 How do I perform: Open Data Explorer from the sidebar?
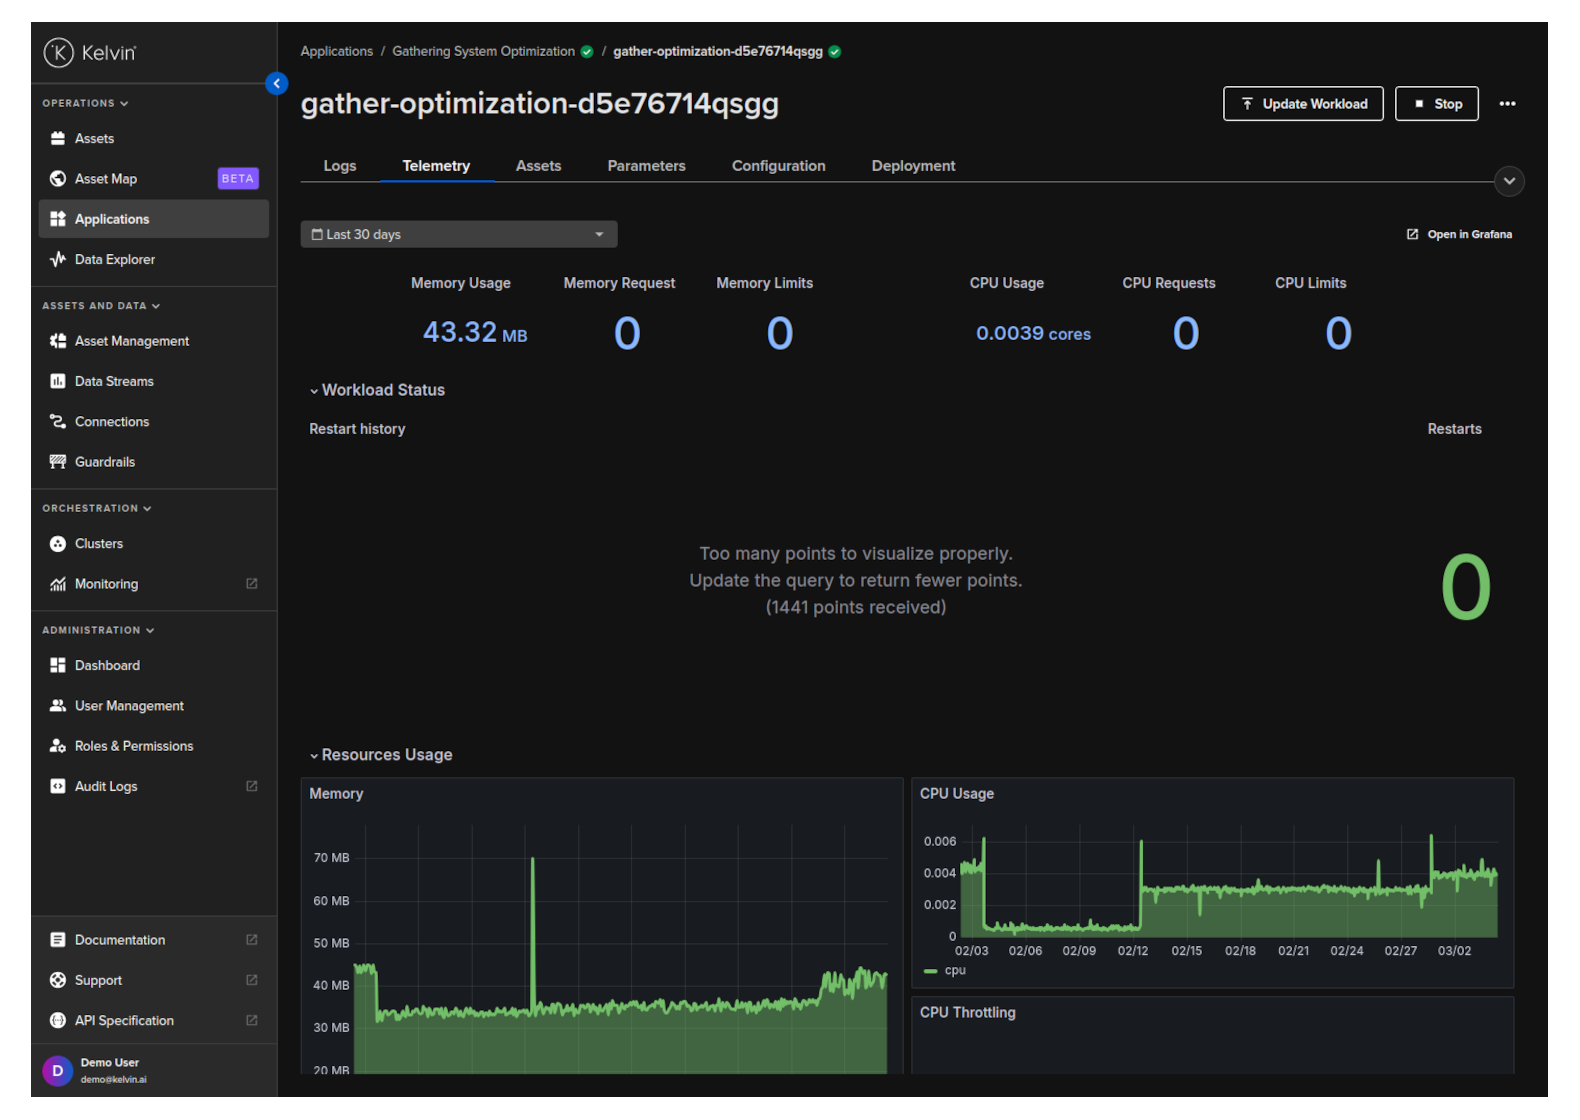(114, 259)
